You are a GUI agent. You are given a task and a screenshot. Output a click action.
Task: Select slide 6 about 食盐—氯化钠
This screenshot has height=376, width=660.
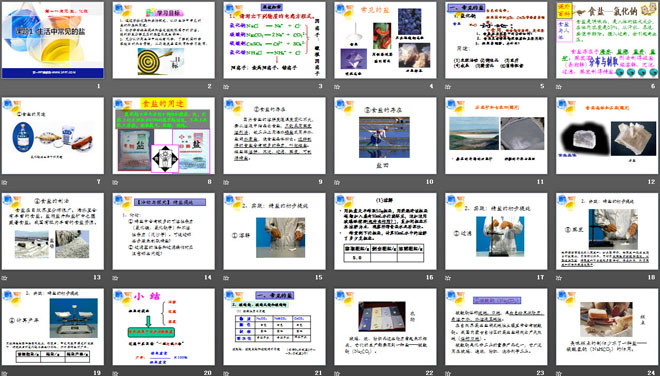pos(607,40)
